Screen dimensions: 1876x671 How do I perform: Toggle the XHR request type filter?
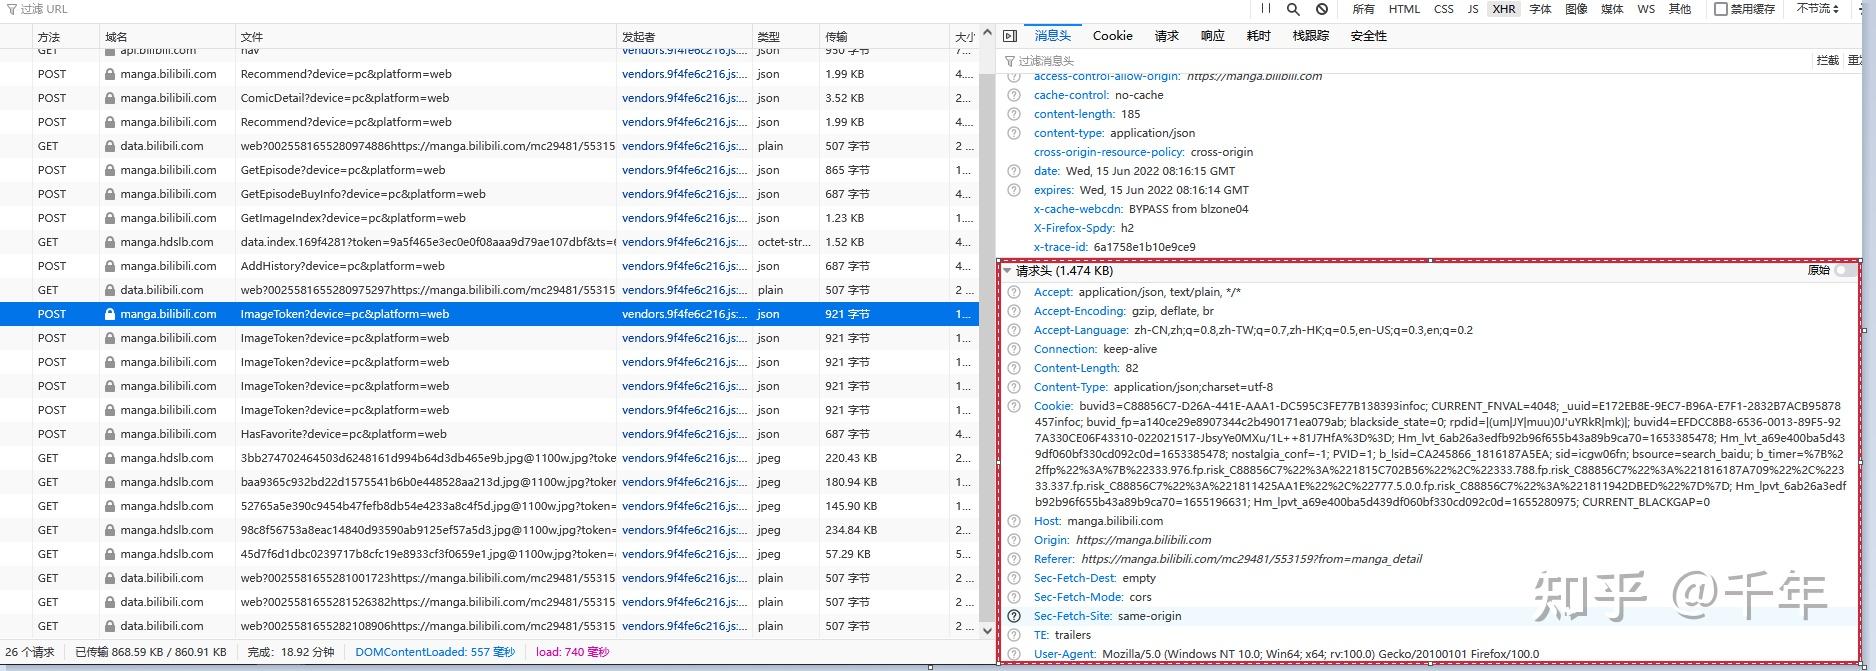(x=1504, y=9)
